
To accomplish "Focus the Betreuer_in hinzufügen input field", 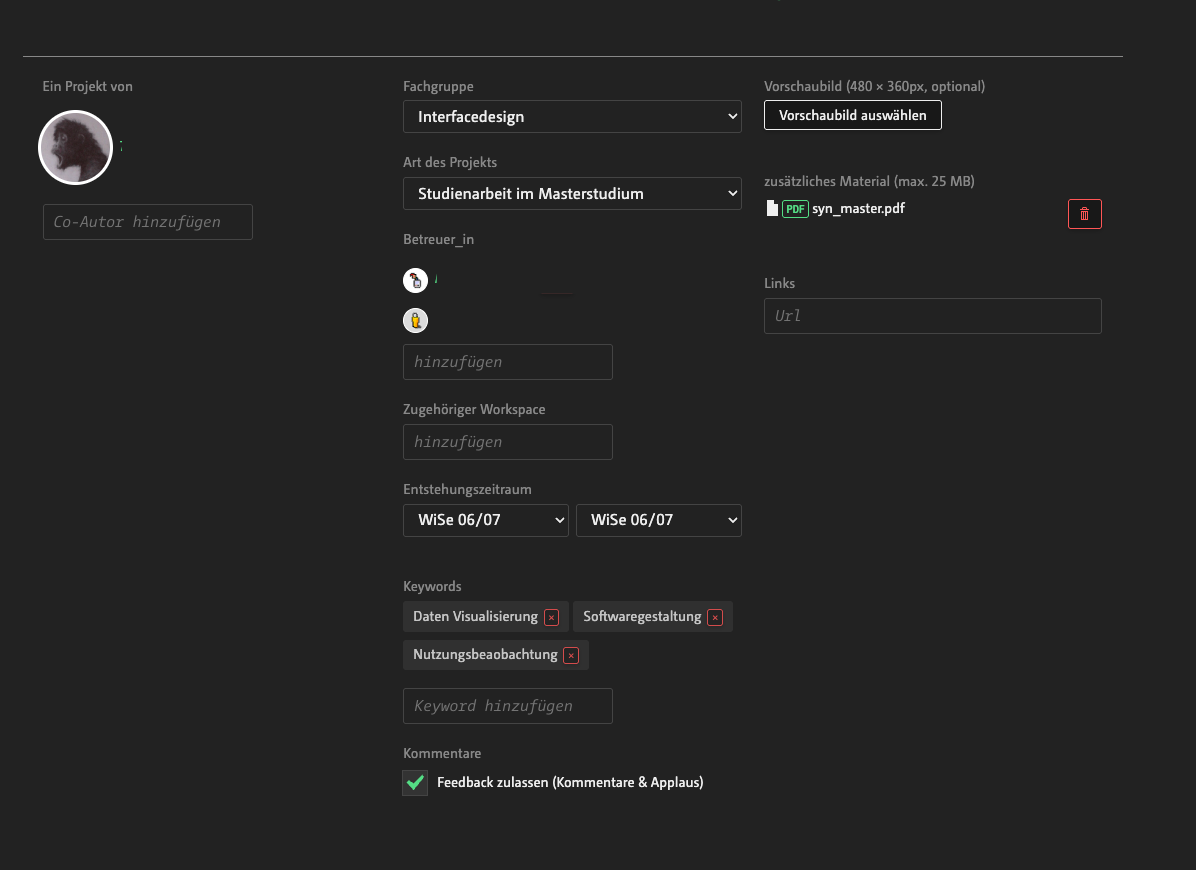I will (x=507, y=362).
